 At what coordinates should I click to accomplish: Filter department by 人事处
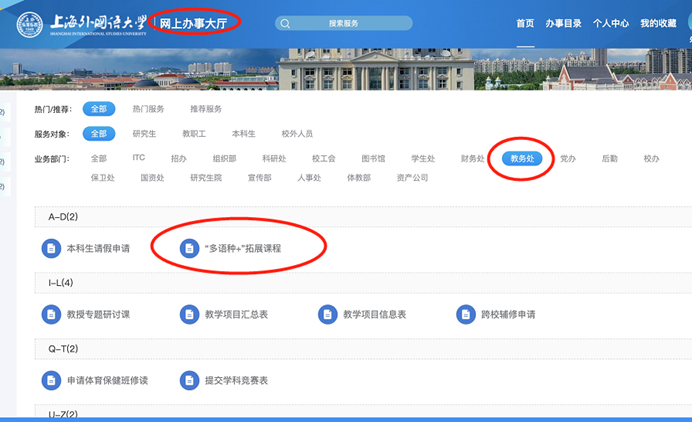click(309, 178)
